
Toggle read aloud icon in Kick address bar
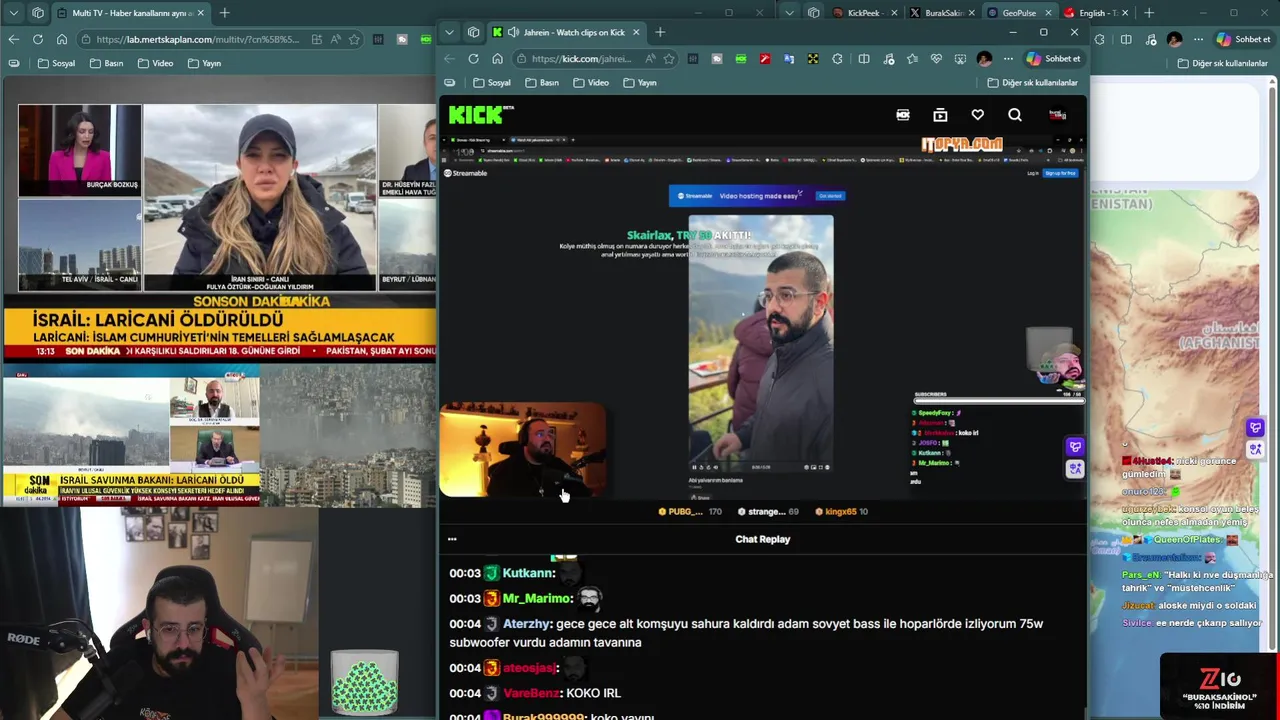650,59
